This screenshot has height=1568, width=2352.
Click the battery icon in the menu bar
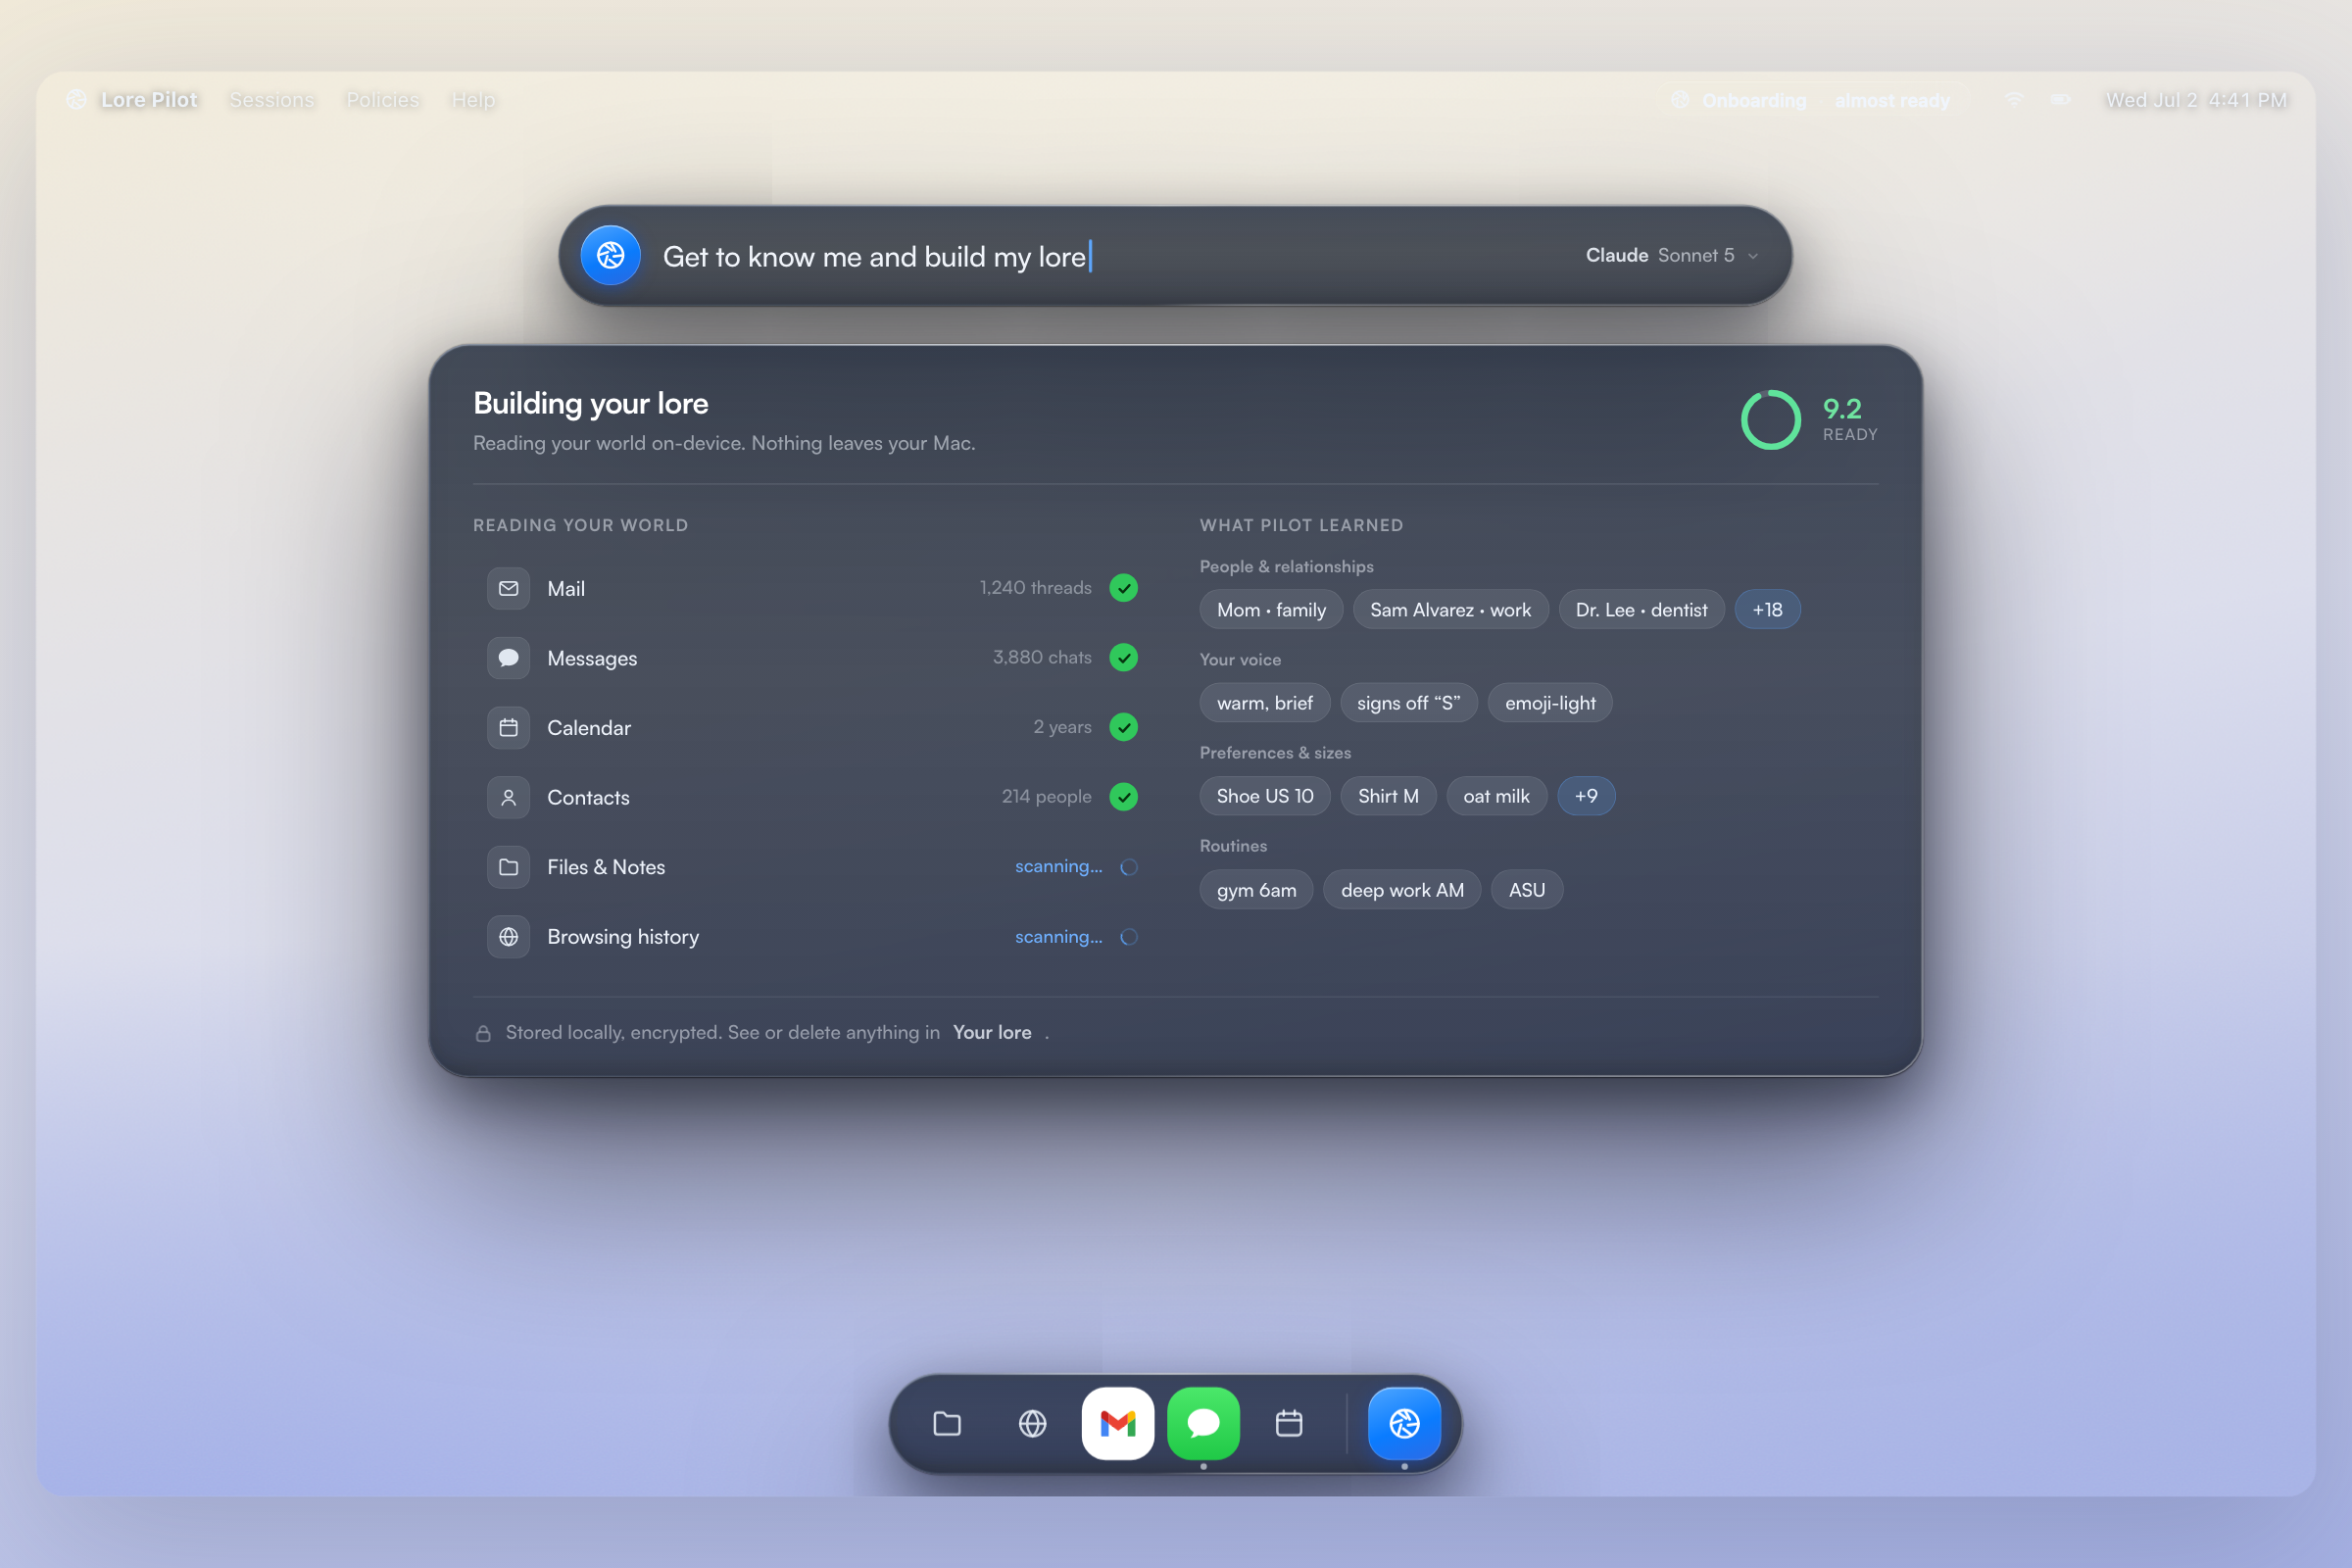click(2060, 100)
